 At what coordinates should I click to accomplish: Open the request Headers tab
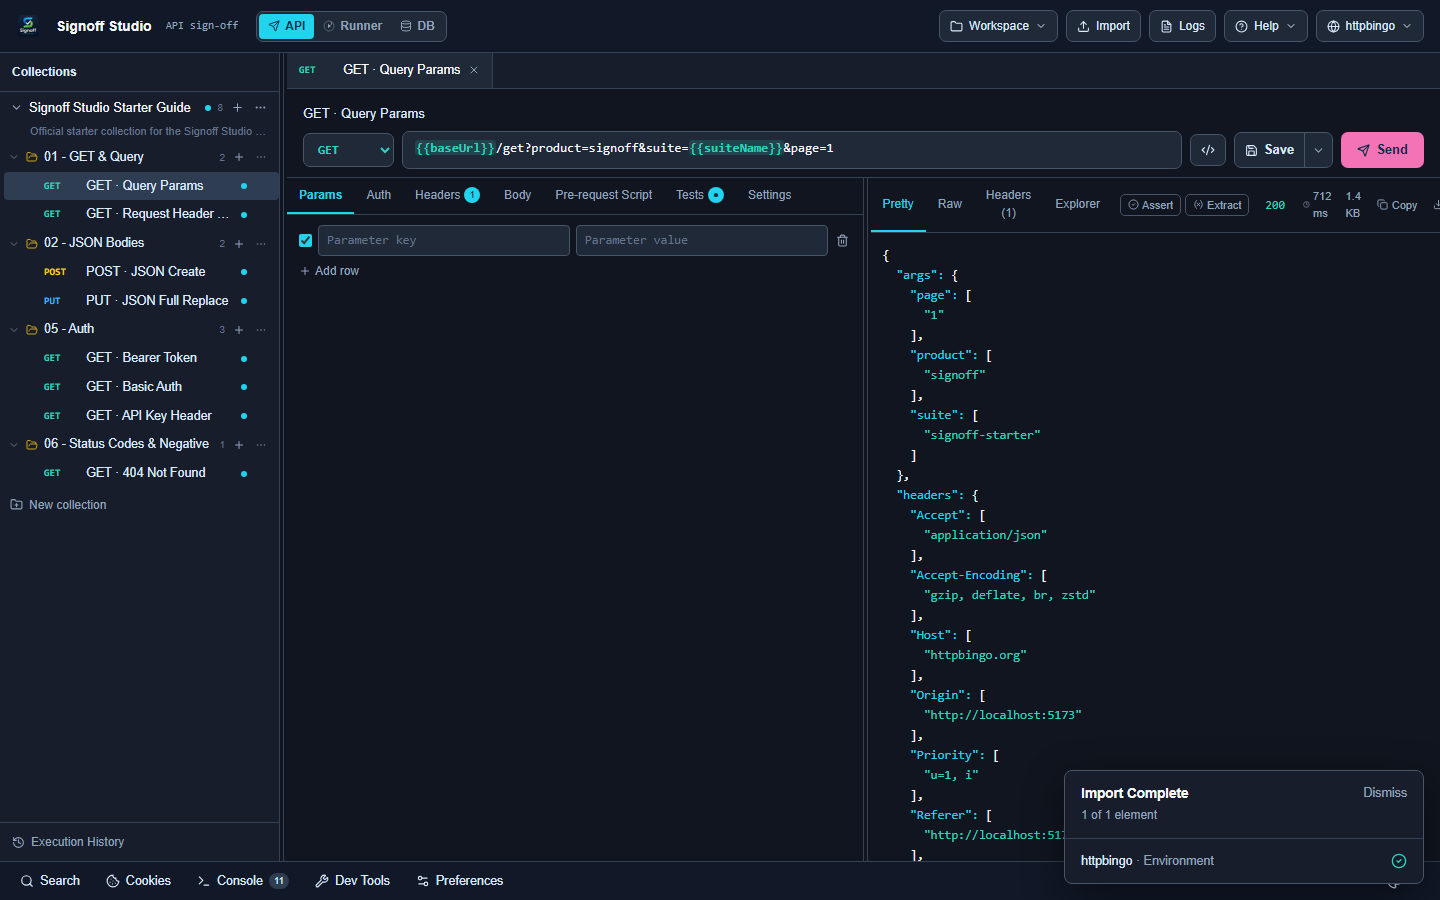[x=447, y=195]
